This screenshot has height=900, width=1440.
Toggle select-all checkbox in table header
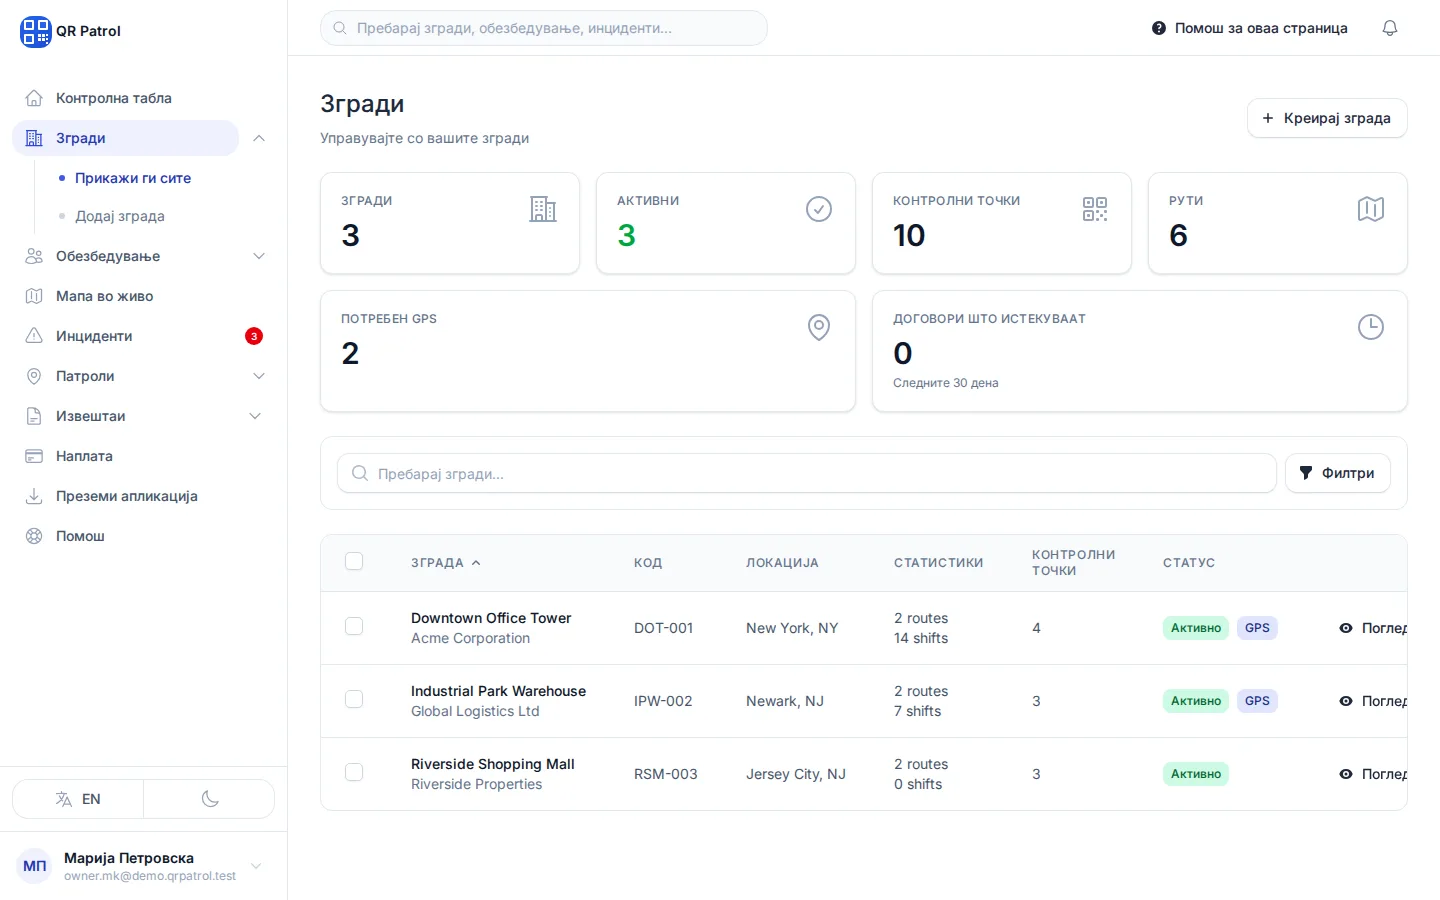[x=354, y=561]
